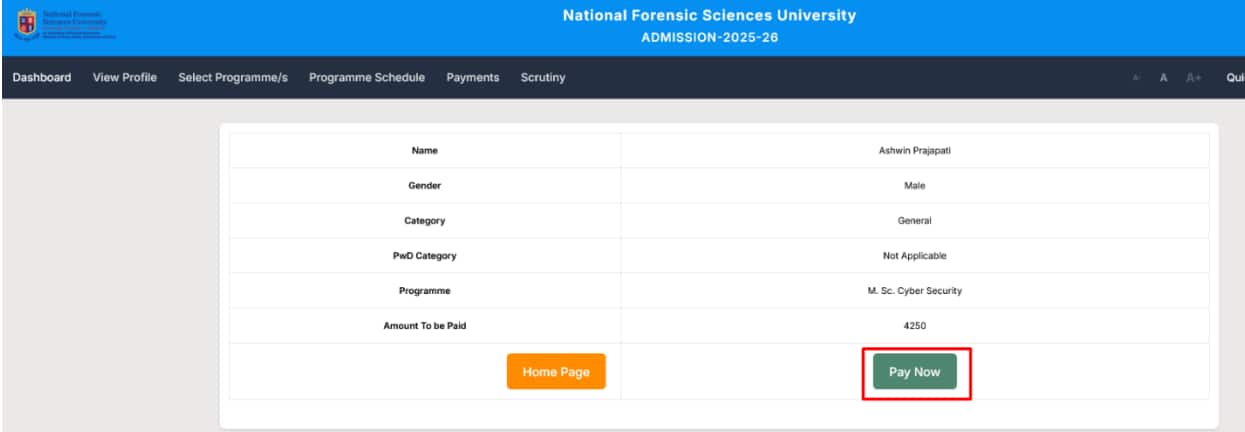Increase font size with A+ control

pos(1193,78)
